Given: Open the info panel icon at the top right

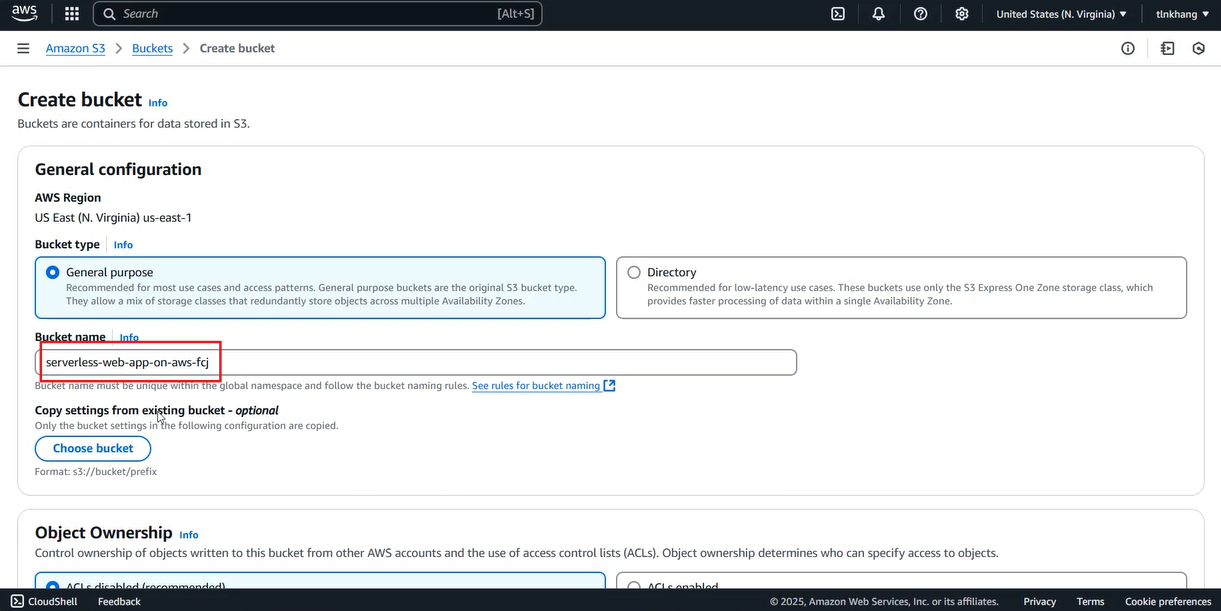Looking at the screenshot, I should (x=1128, y=48).
